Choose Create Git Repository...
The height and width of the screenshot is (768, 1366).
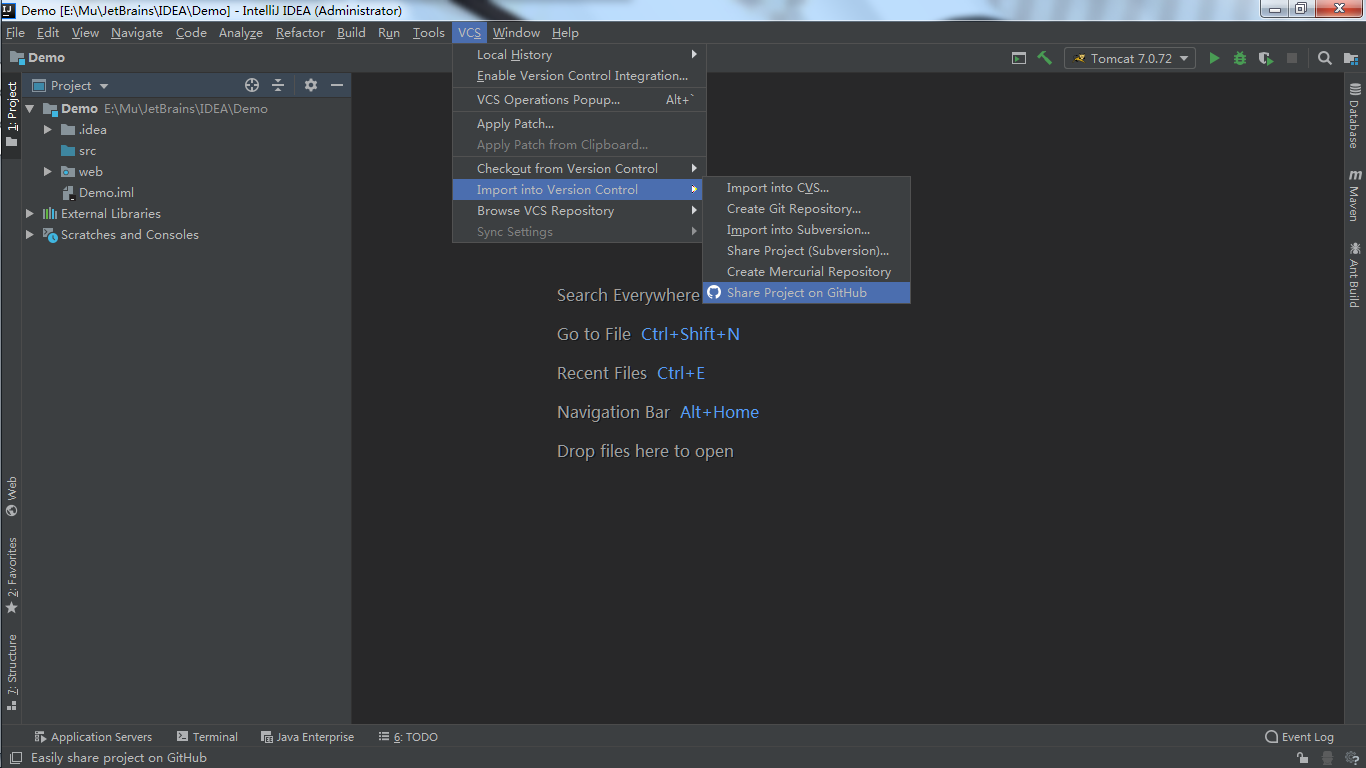coord(806,209)
